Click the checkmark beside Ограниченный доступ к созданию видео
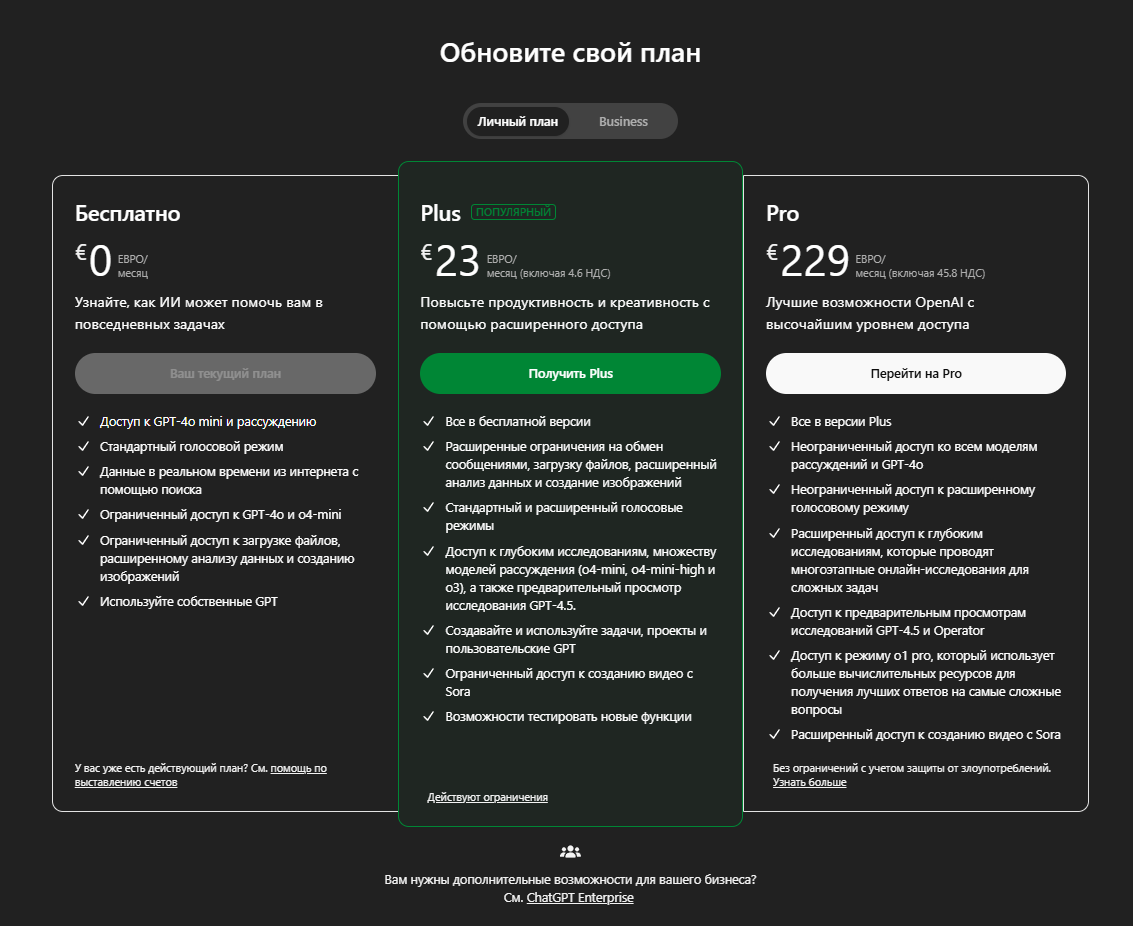The width and height of the screenshot is (1133, 926). coord(429,673)
